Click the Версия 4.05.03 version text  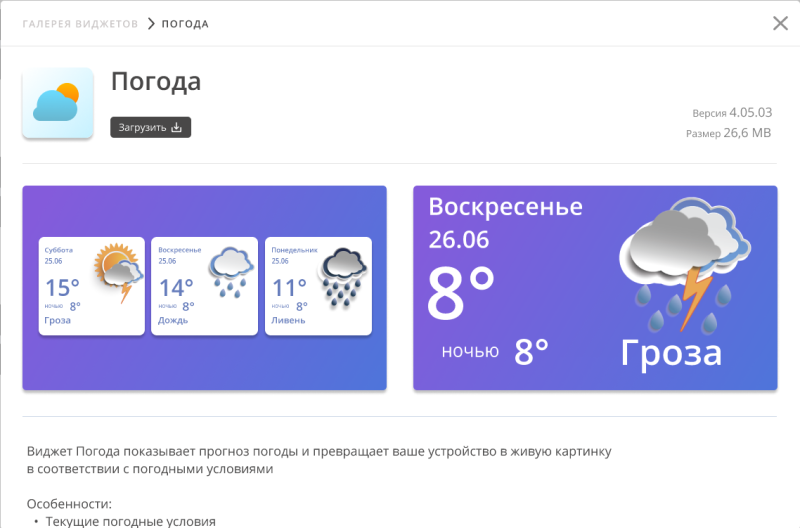click(732, 113)
